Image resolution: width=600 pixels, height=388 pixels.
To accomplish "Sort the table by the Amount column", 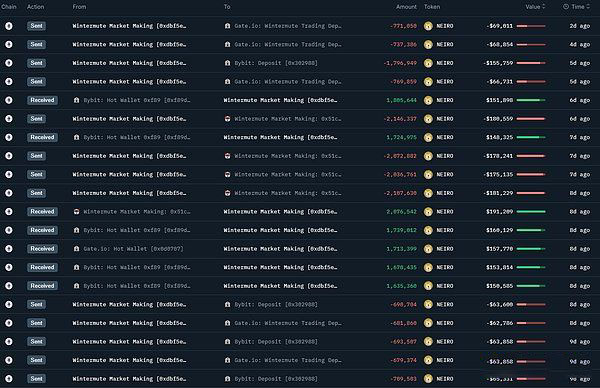I will coord(406,7).
